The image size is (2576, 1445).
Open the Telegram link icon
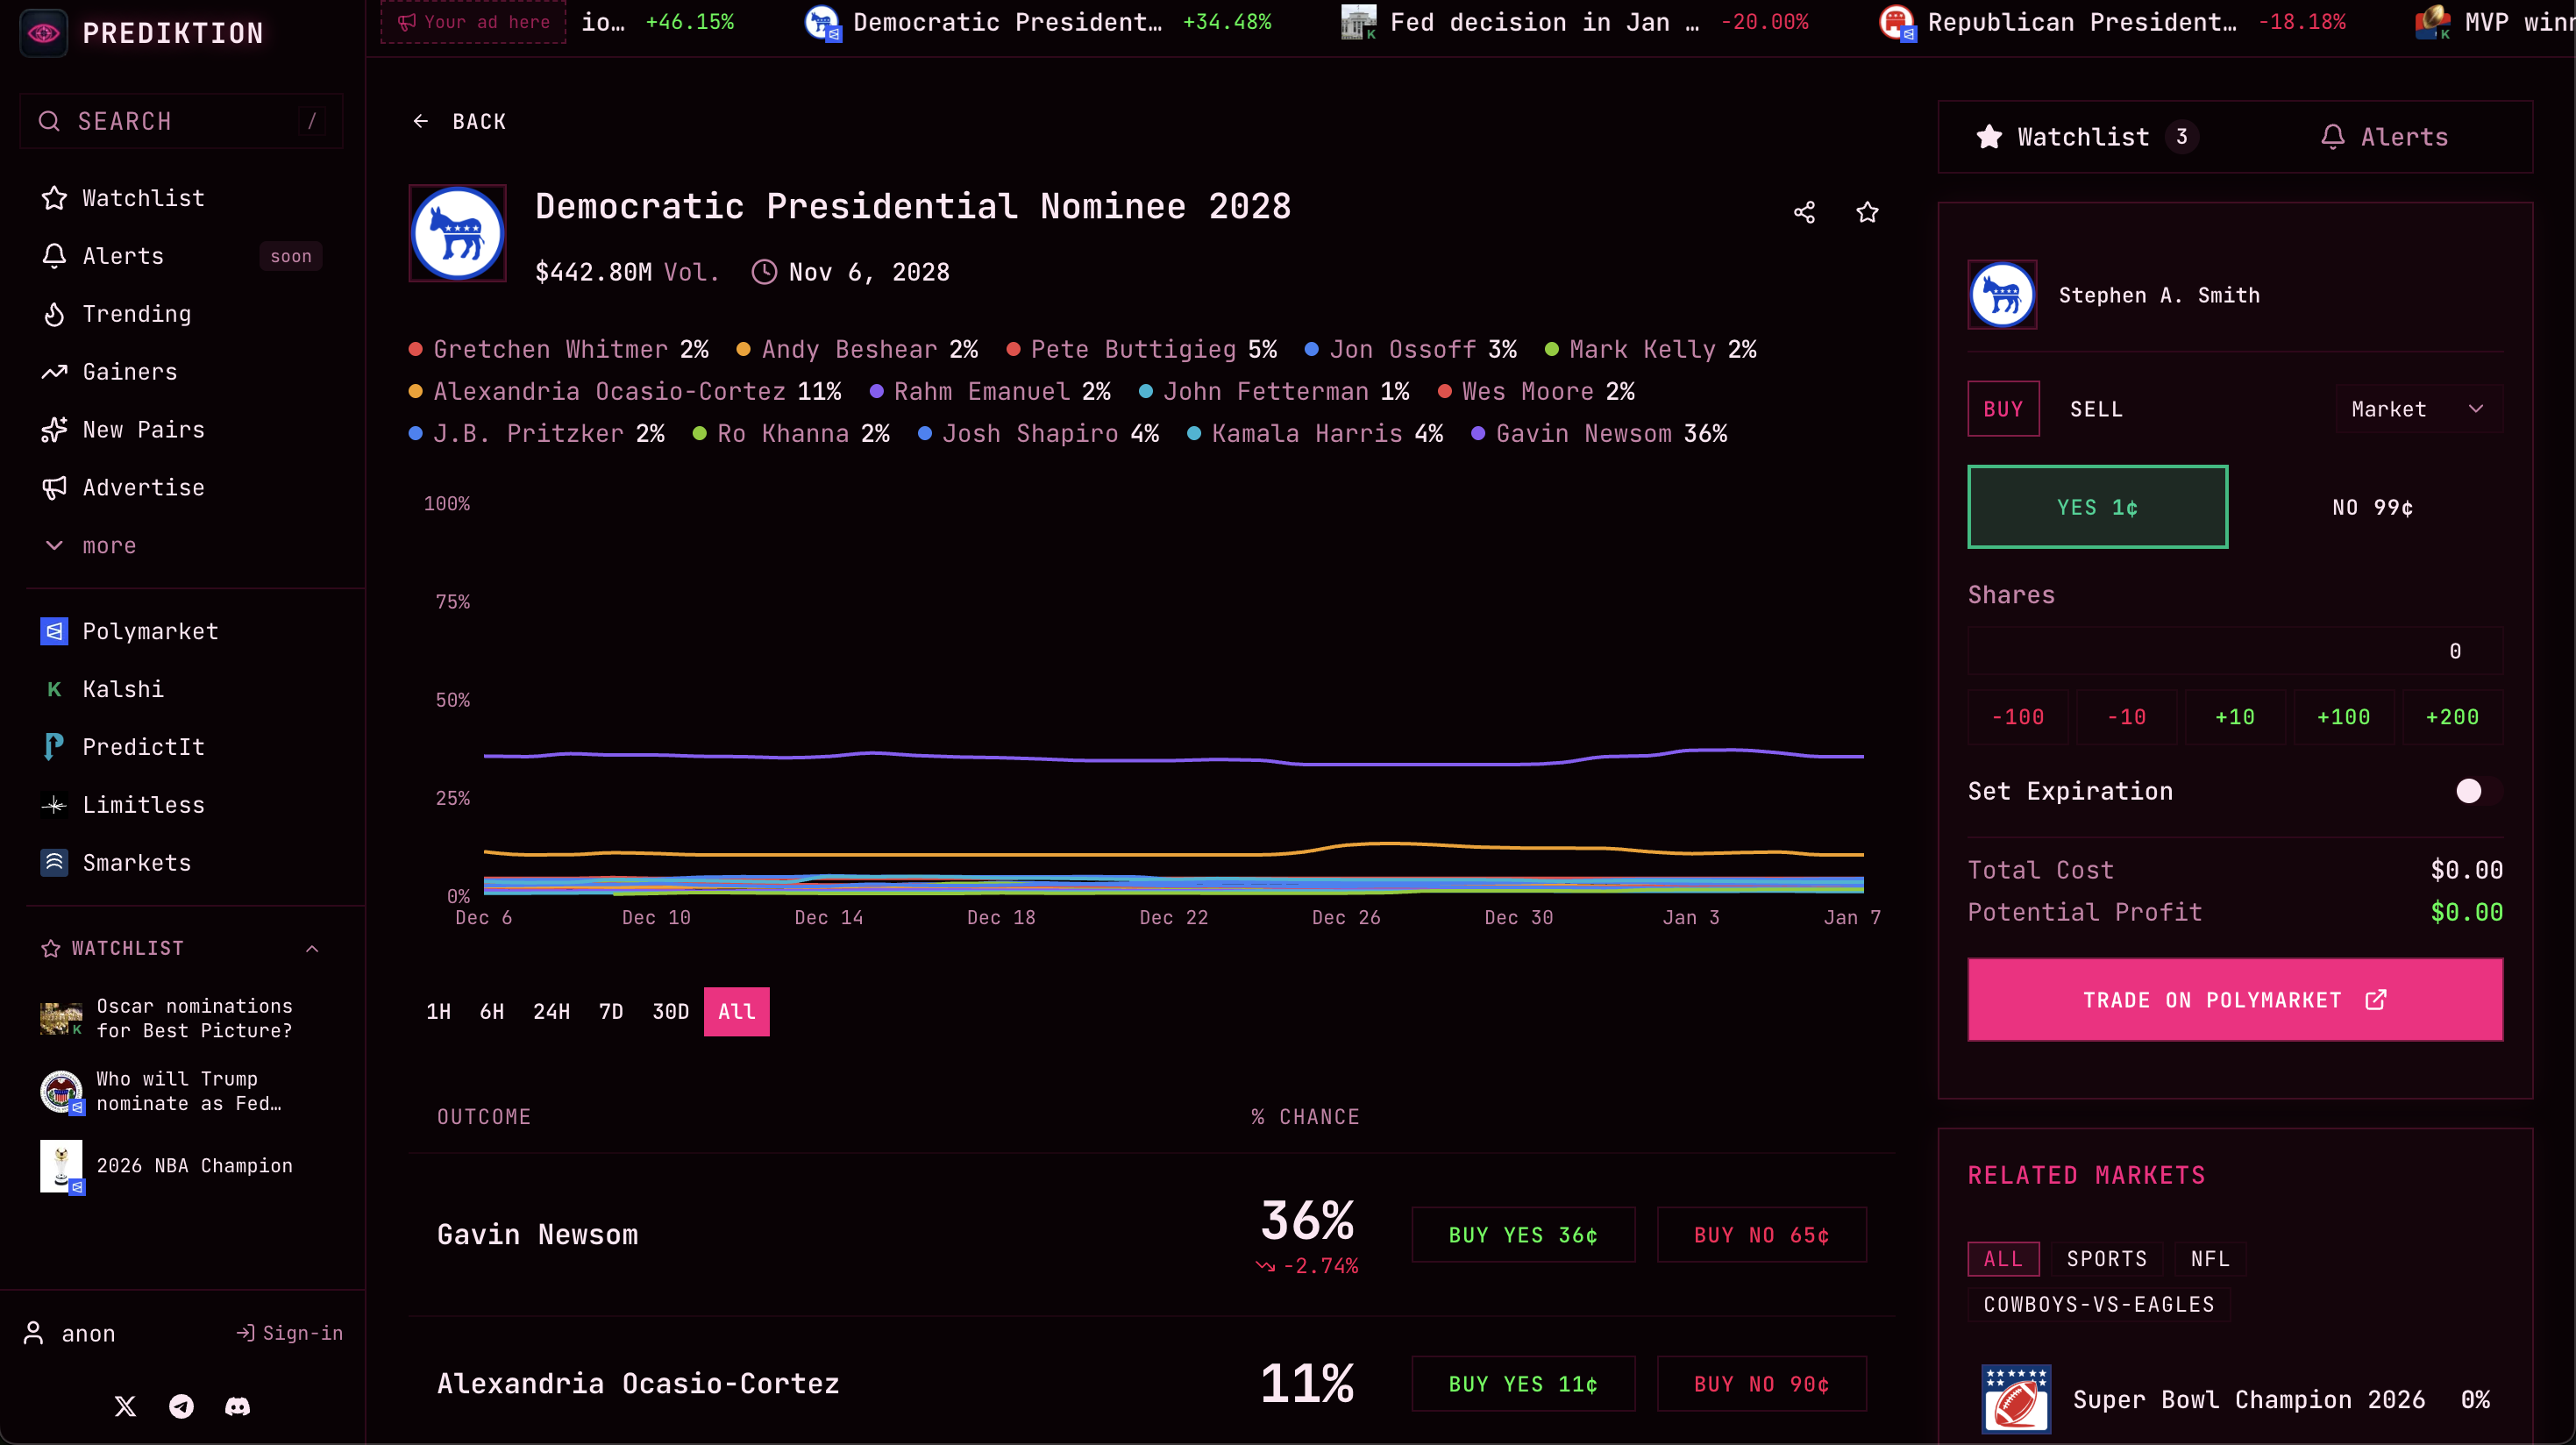coord(181,1406)
